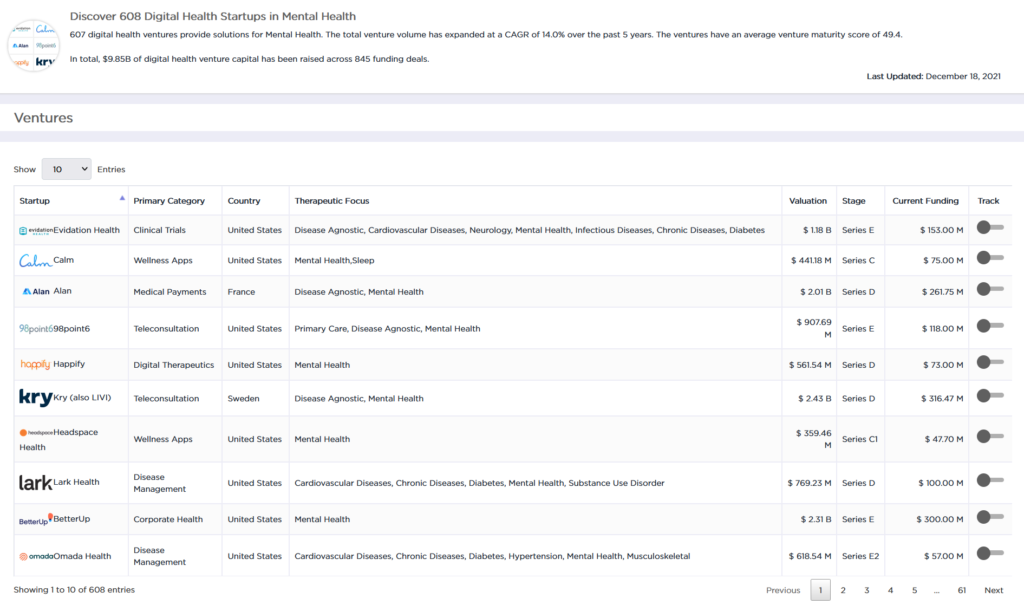Click the Headspace Health logo icon
Screen dimensions: 1024x605
(36, 433)
